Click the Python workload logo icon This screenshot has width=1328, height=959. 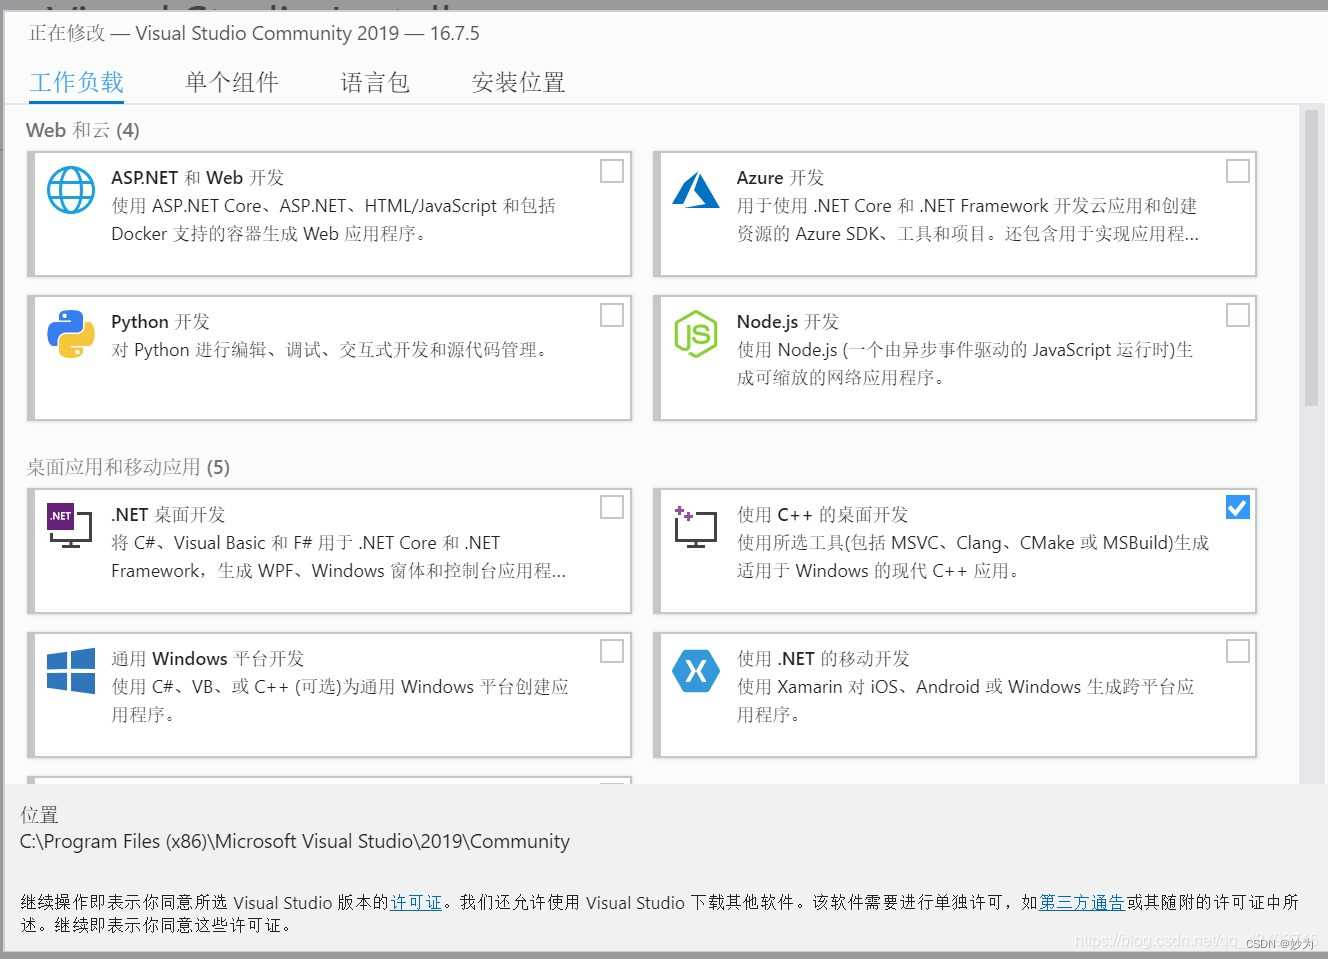click(x=71, y=334)
